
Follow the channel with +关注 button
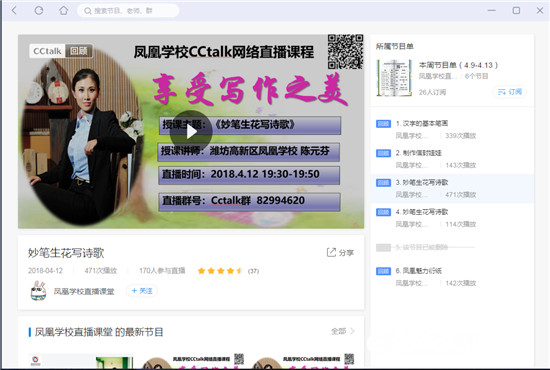point(142,291)
